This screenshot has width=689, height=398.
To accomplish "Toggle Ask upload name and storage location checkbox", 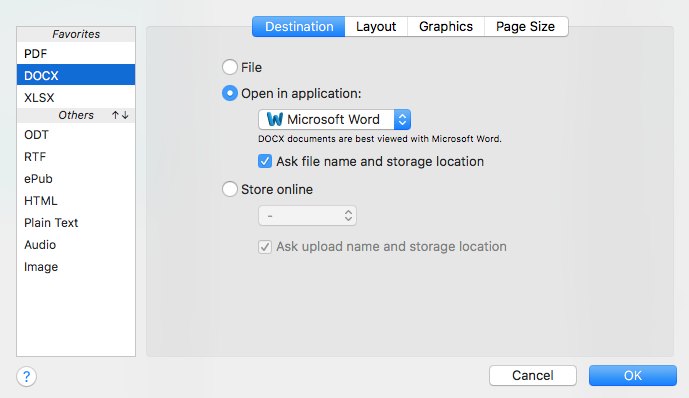I will tap(265, 246).
